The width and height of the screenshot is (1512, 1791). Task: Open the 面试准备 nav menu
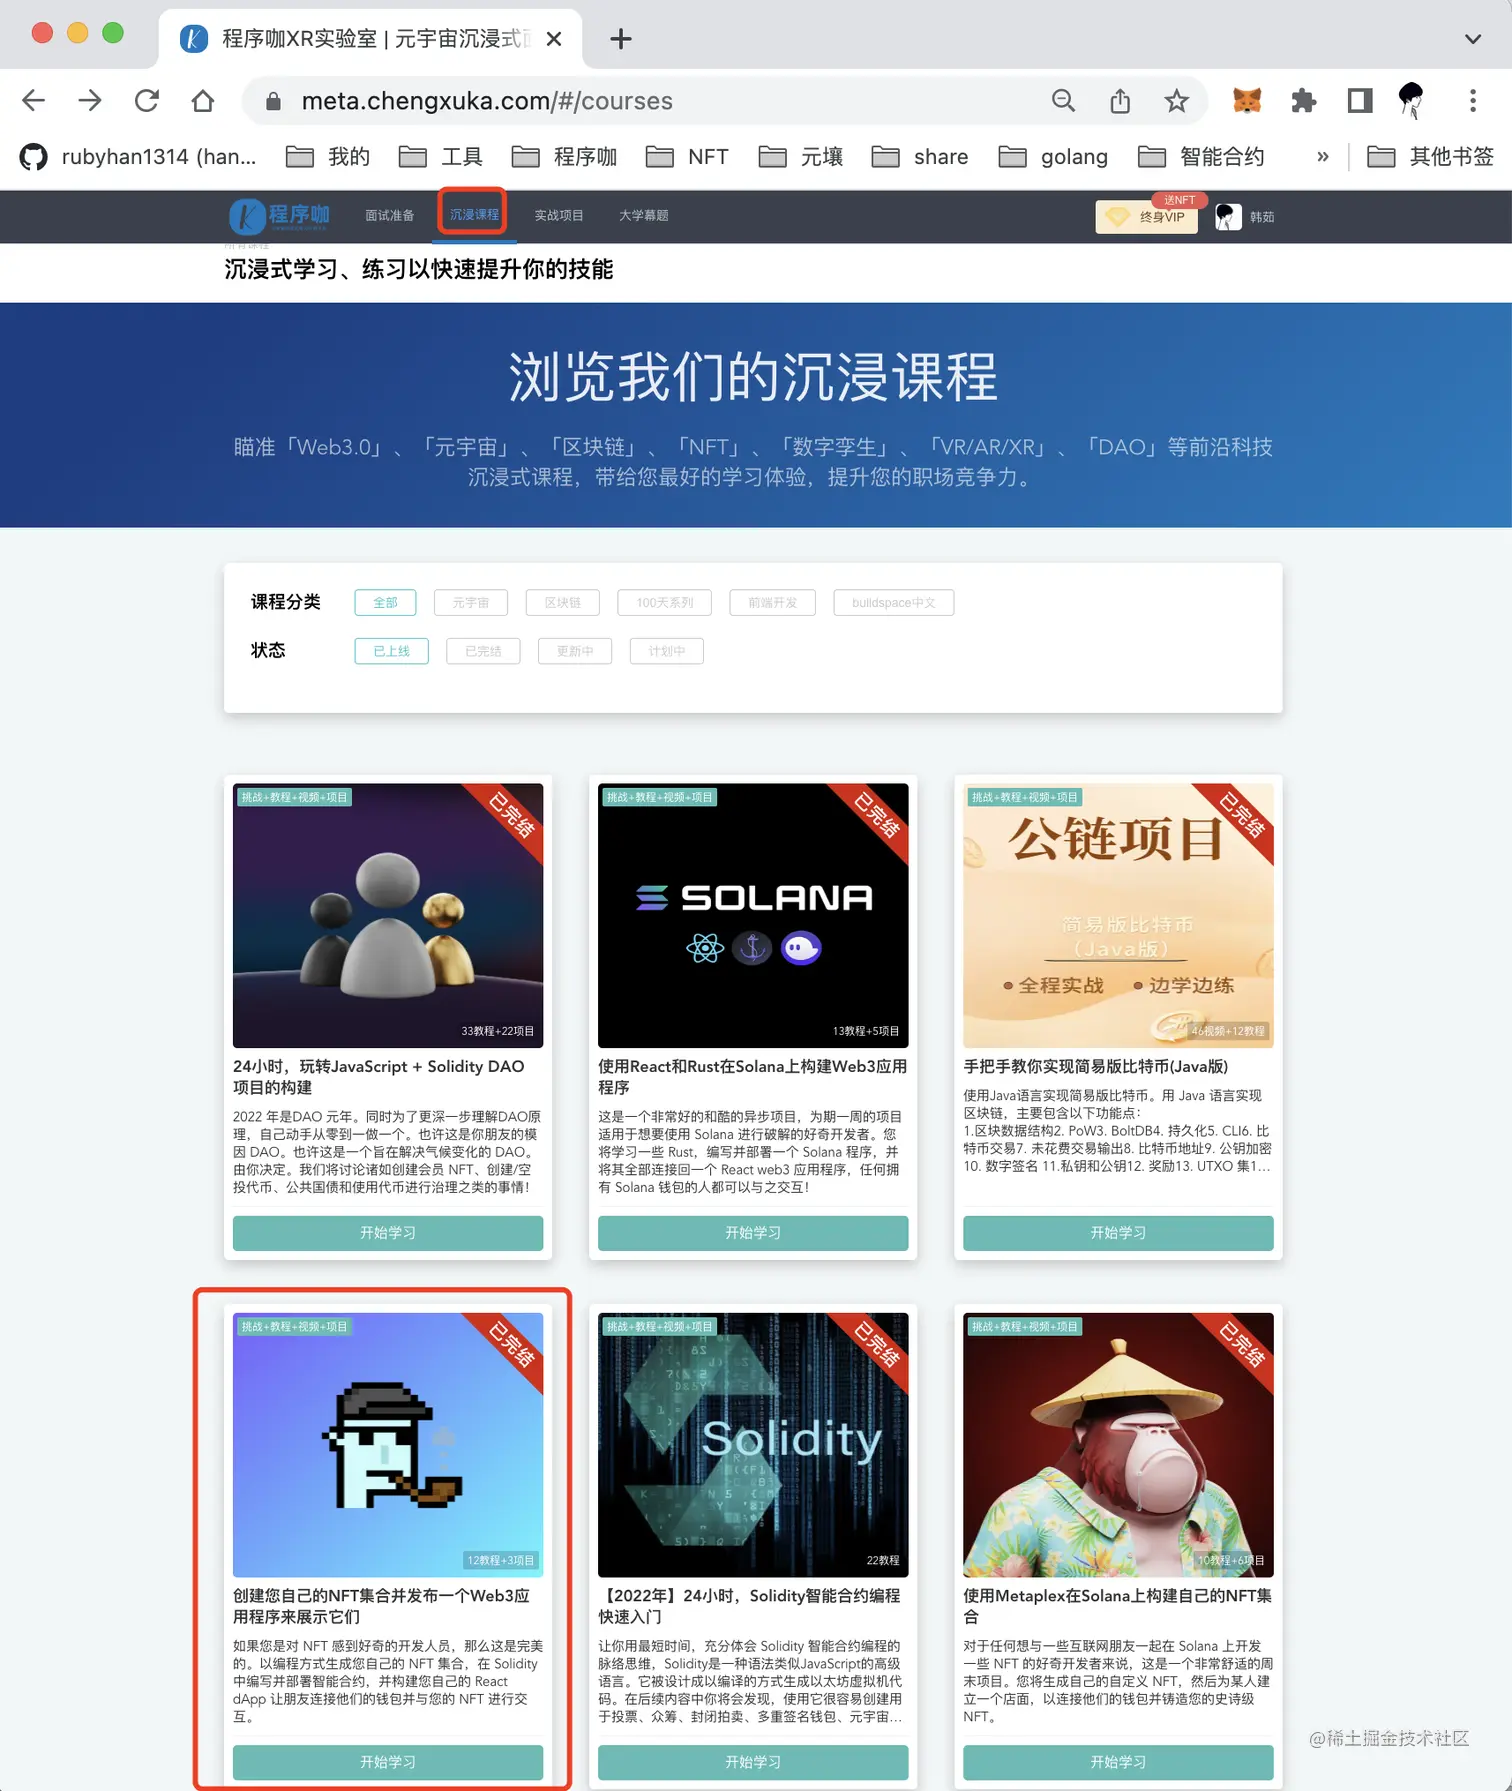[x=389, y=216]
